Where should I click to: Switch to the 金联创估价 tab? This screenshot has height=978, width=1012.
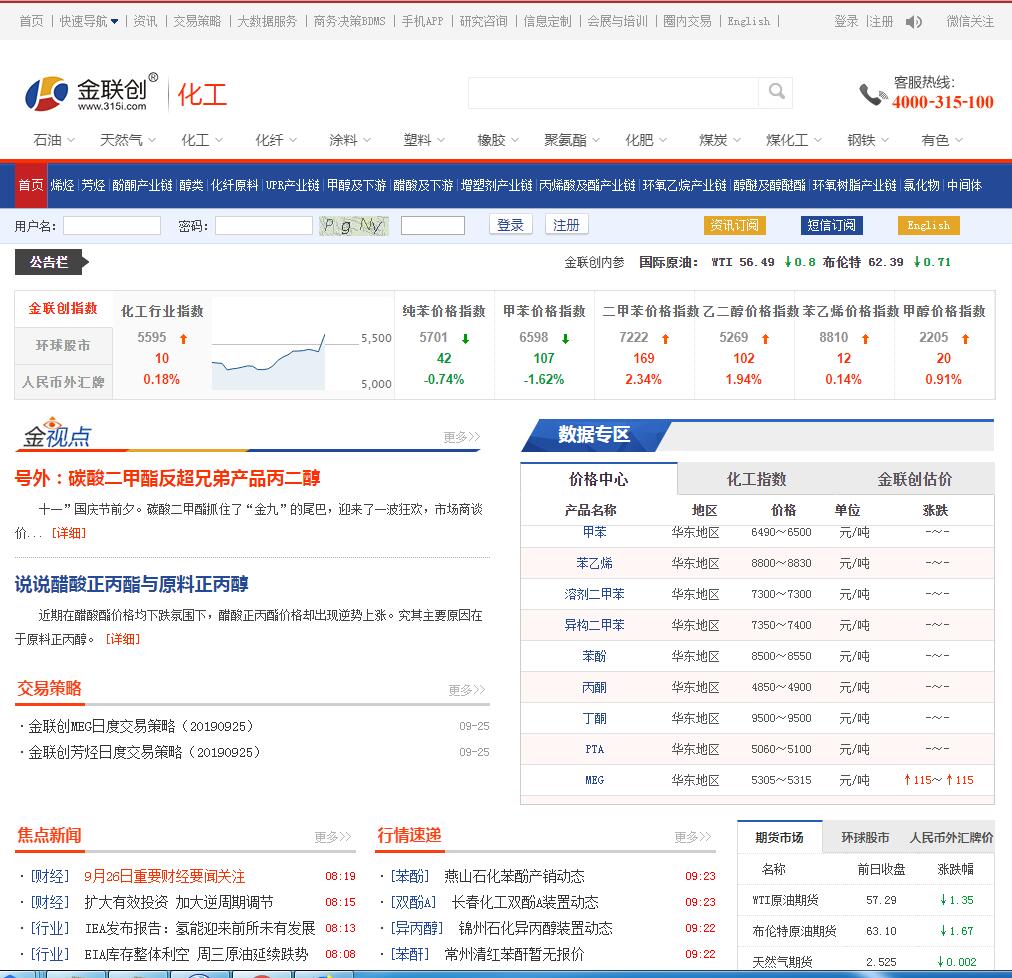tap(915, 480)
